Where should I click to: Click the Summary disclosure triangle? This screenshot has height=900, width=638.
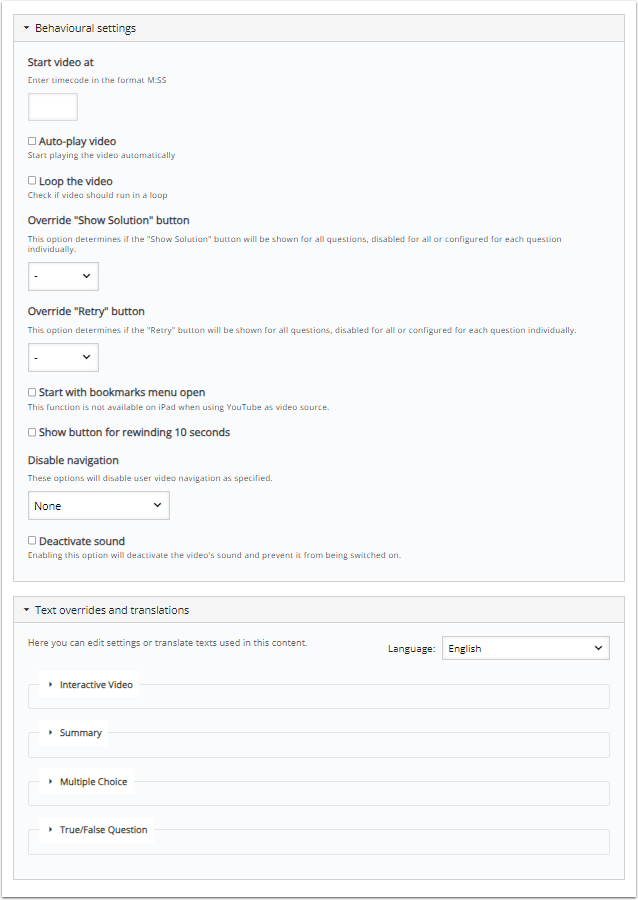(x=51, y=733)
